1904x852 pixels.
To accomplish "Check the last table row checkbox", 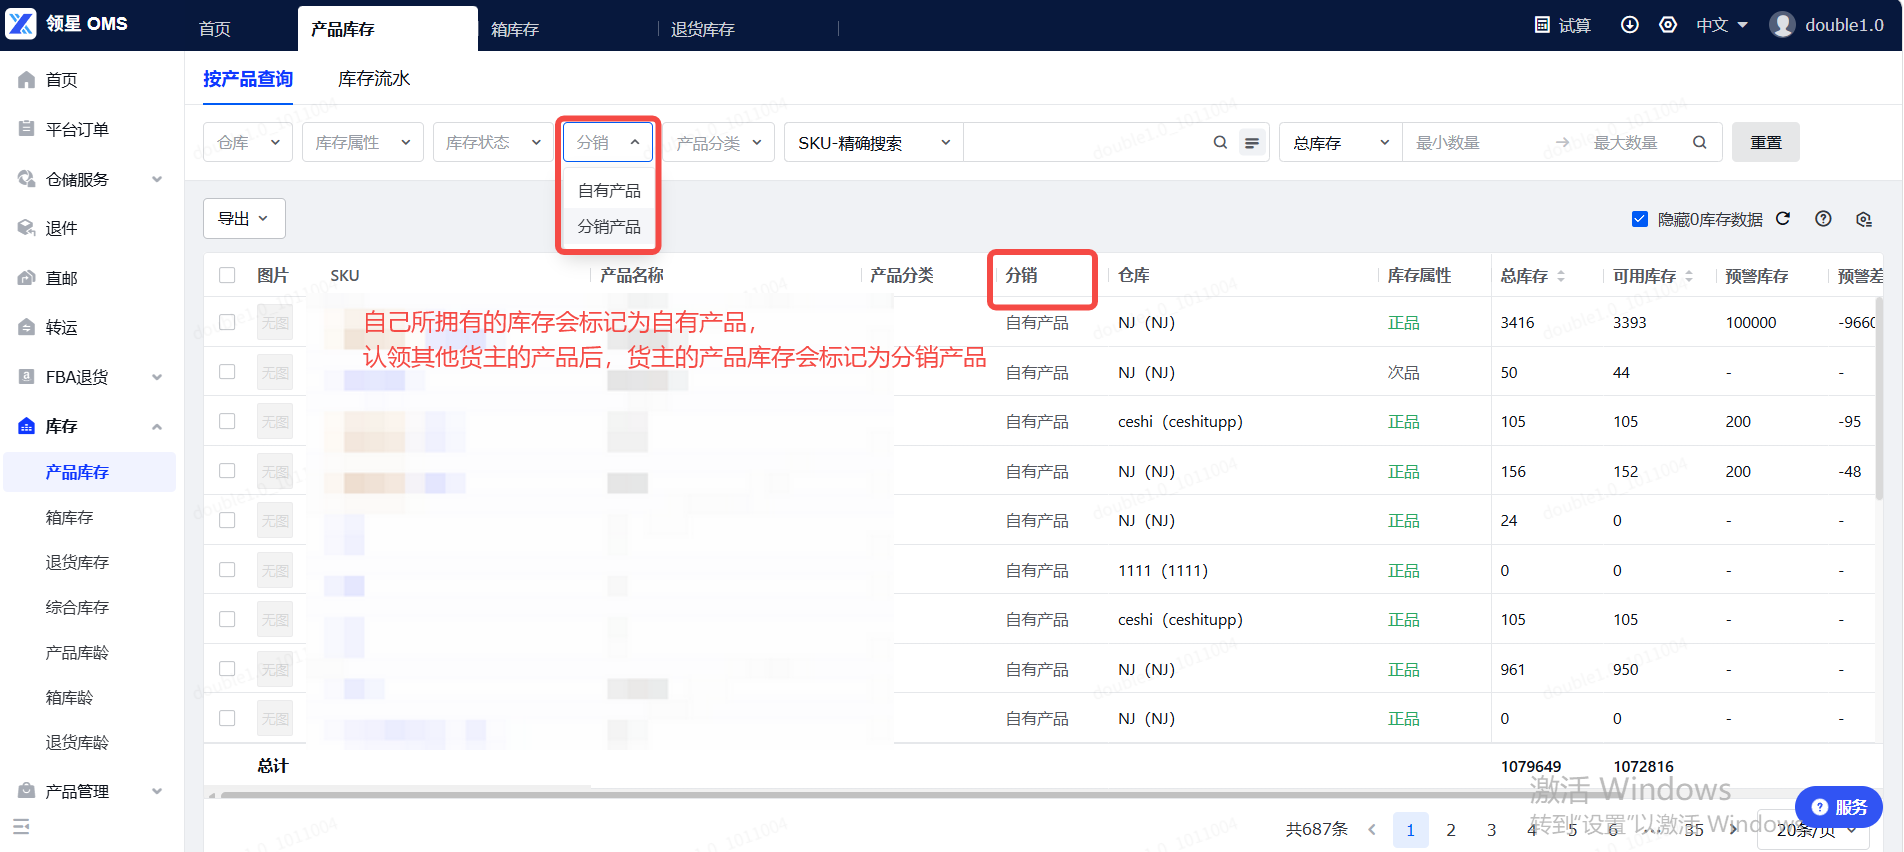I will tap(227, 718).
